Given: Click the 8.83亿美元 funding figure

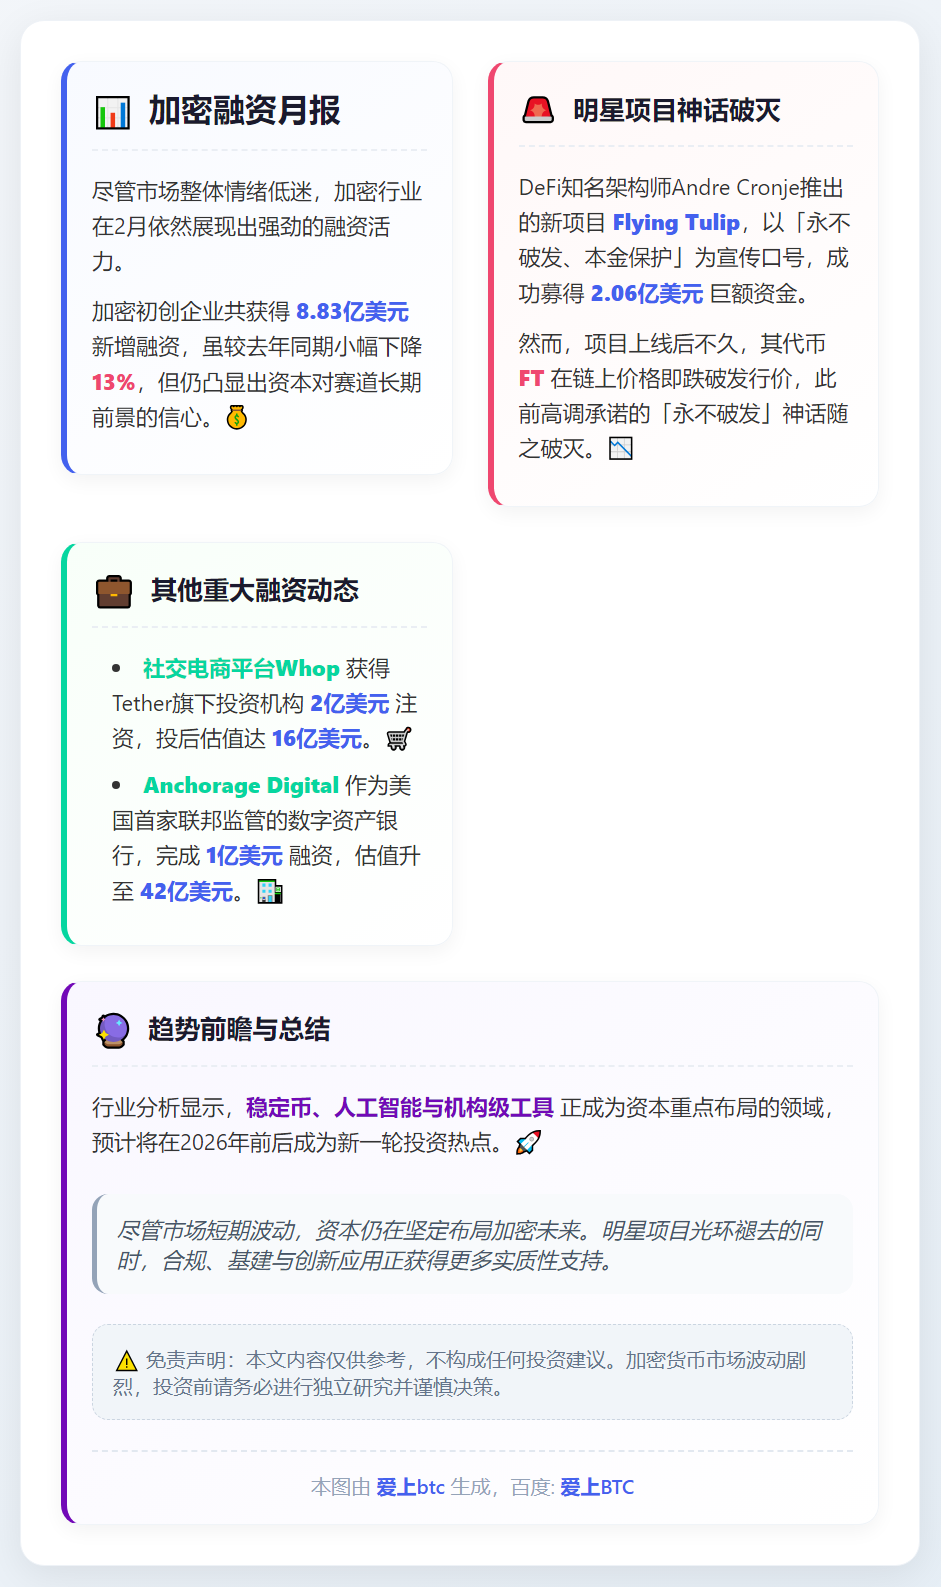Looking at the screenshot, I should pos(352,312).
